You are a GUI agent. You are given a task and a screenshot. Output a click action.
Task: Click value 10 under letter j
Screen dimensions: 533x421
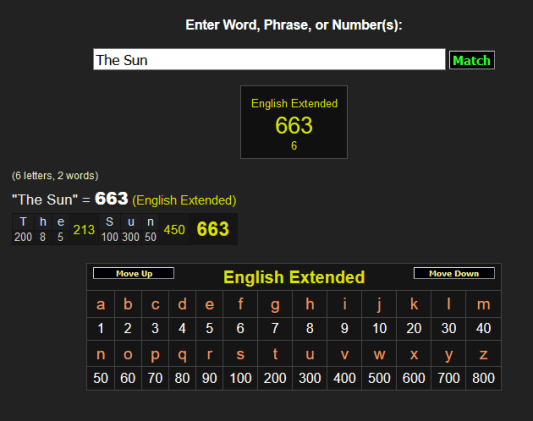[379, 329]
